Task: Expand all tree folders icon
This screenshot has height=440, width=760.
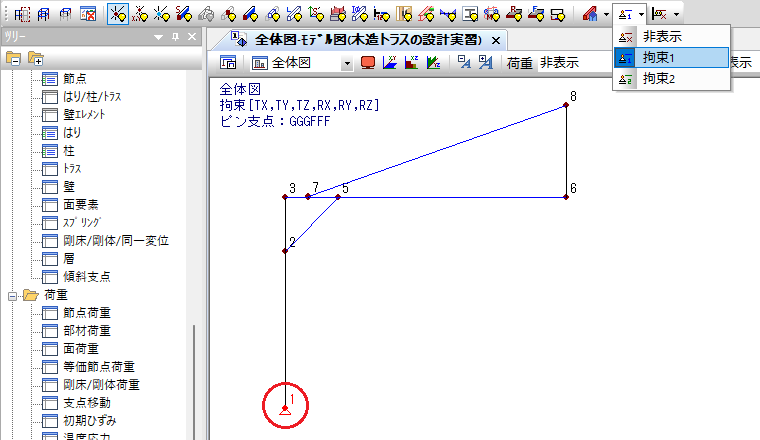Action: click(36, 59)
